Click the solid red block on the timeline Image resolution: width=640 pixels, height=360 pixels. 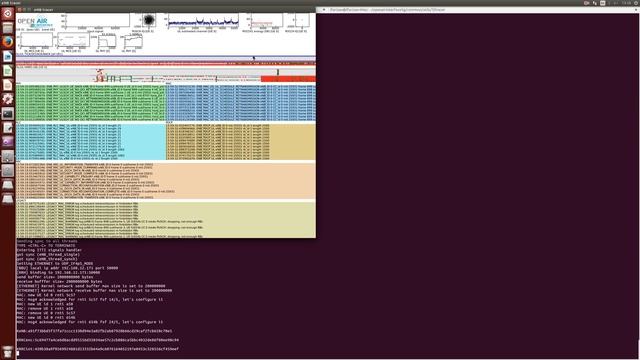pos(288,79)
